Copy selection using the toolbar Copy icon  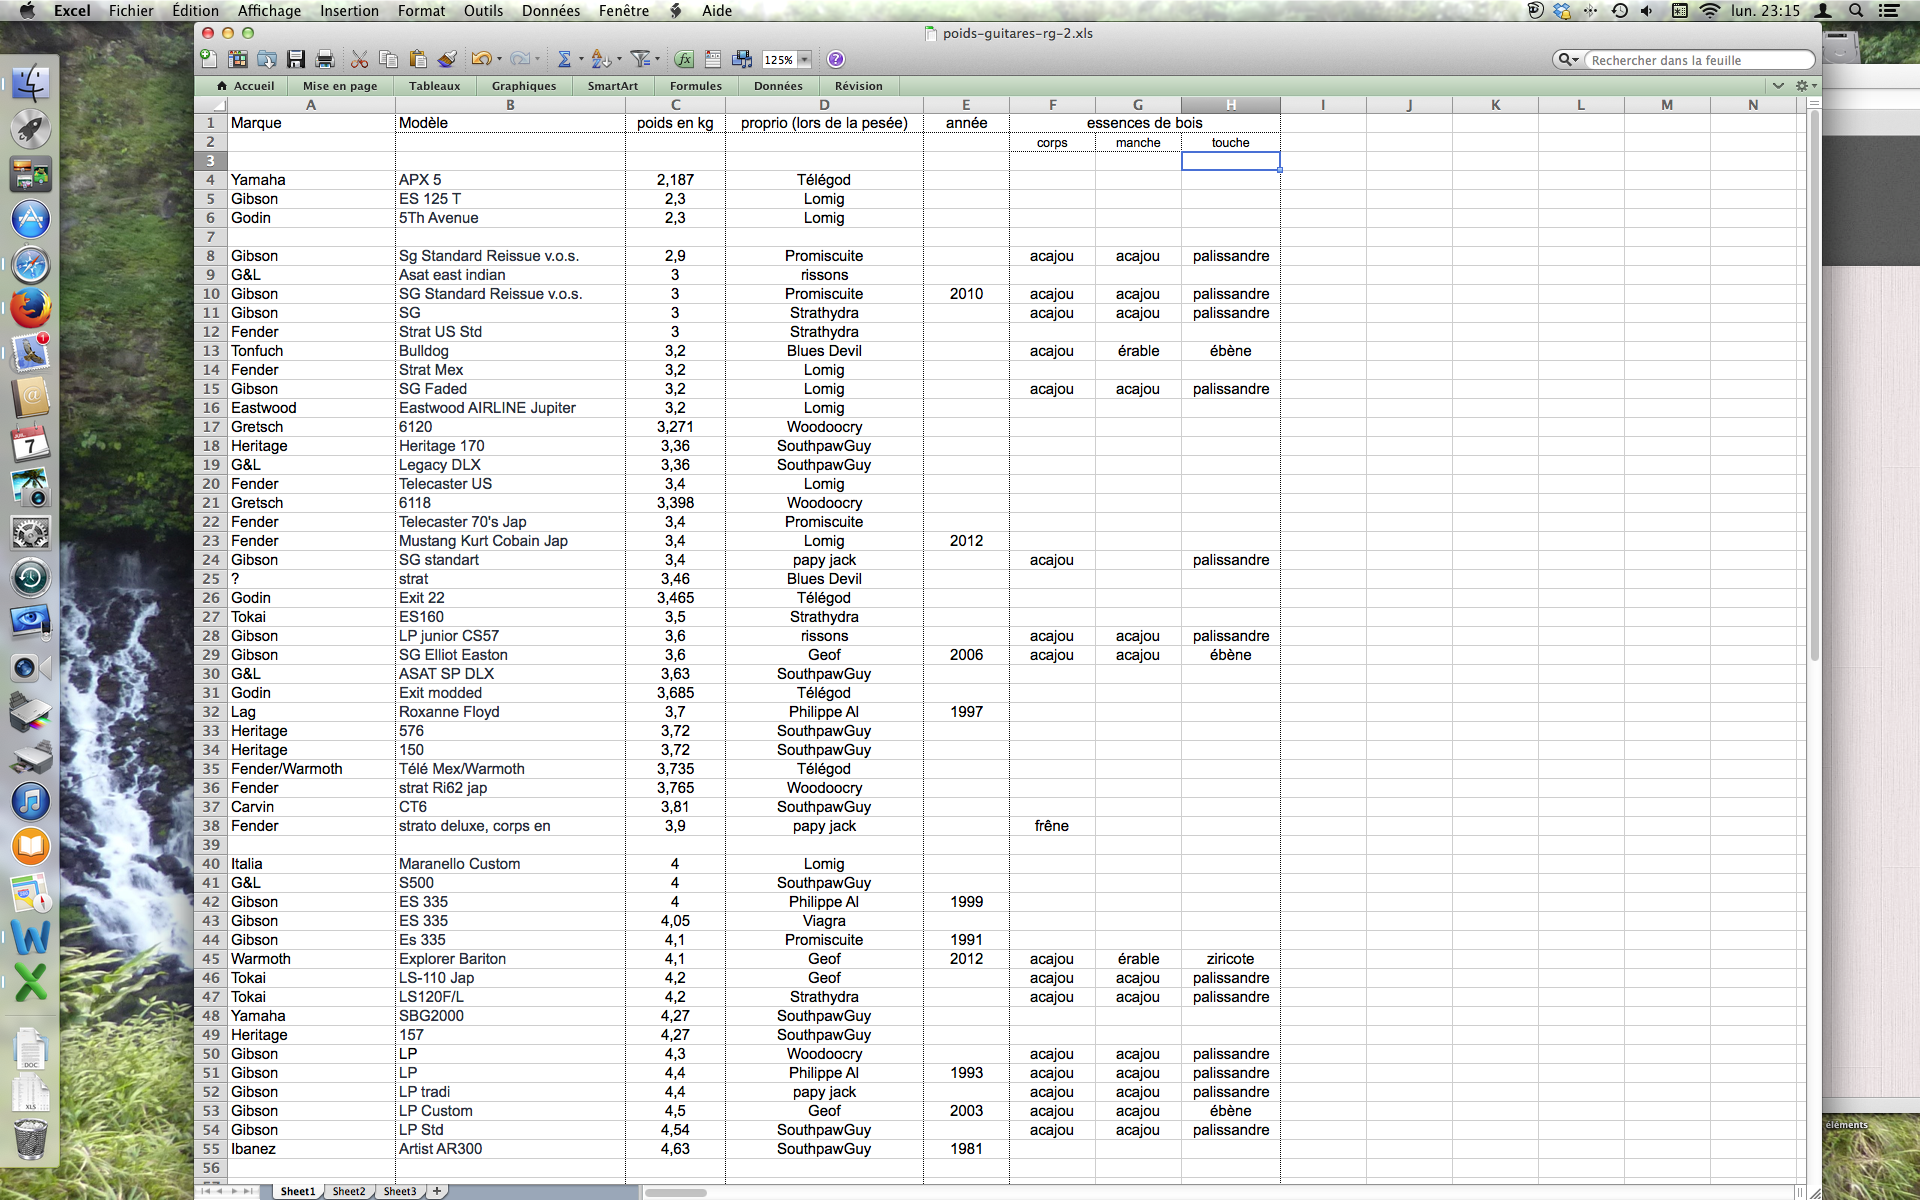coord(389,59)
